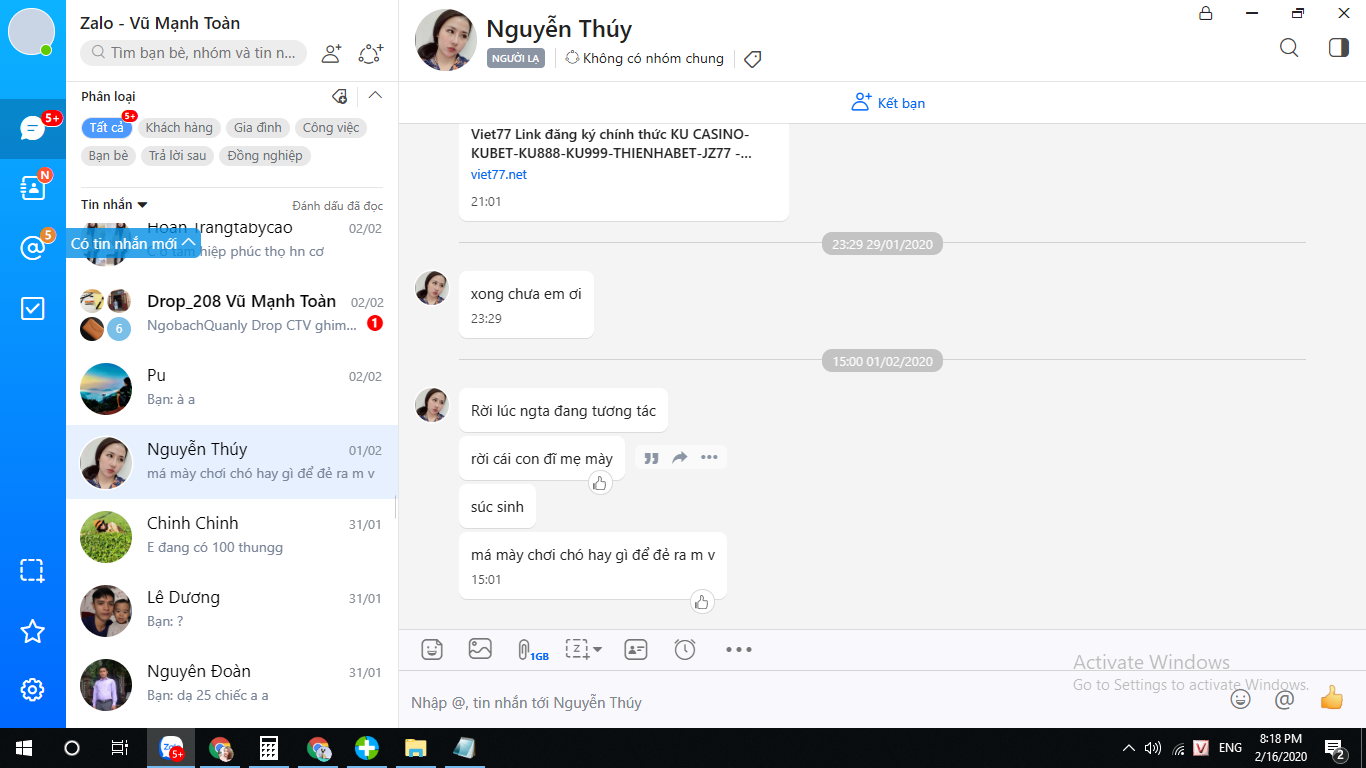The height and width of the screenshot is (768, 1366).
Task: Click your profile avatar in the sidebar
Action: pos(32,32)
